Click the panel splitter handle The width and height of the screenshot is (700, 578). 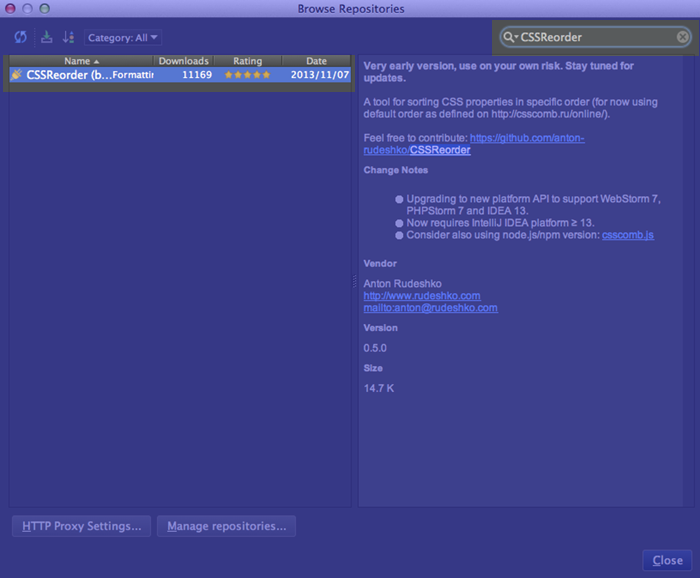point(354,281)
